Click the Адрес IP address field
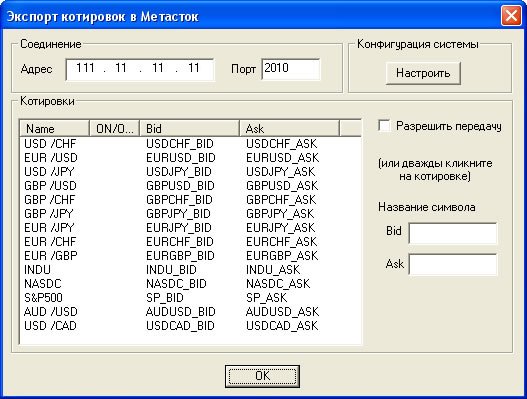Viewport: 527px width, 399px height. pyautogui.click(x=140, y=69)
